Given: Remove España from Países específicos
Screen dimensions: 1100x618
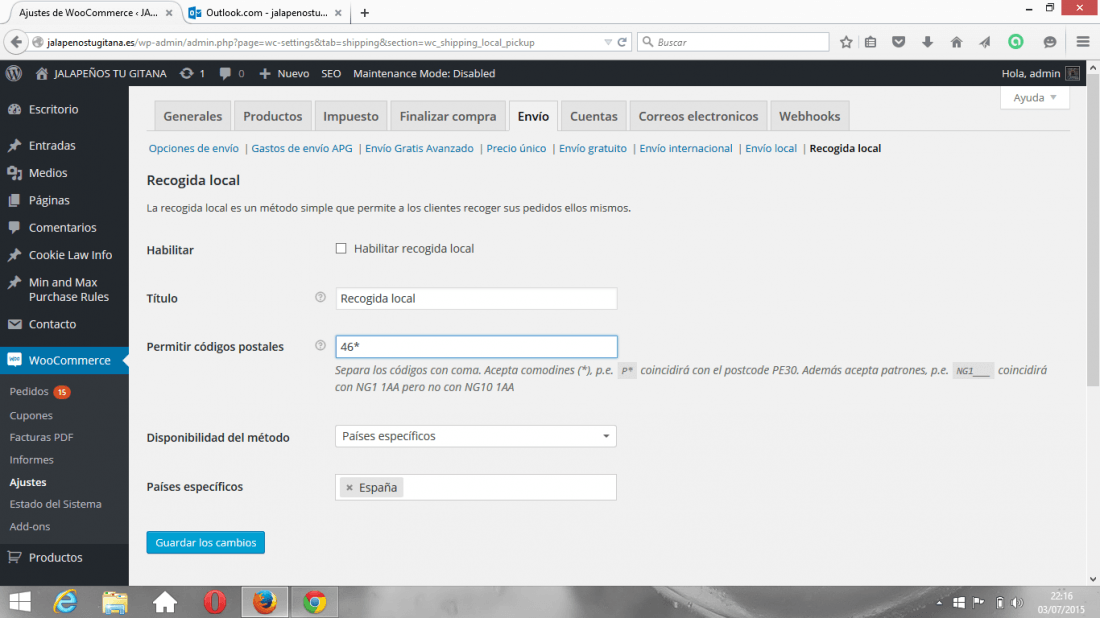Looking at the screenshot, I should pos(349,488).
